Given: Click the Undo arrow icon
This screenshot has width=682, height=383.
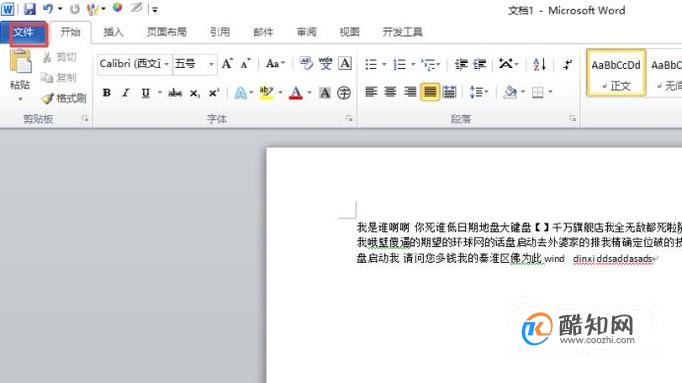Looking at the screenshot, I should tap(48, 9).
